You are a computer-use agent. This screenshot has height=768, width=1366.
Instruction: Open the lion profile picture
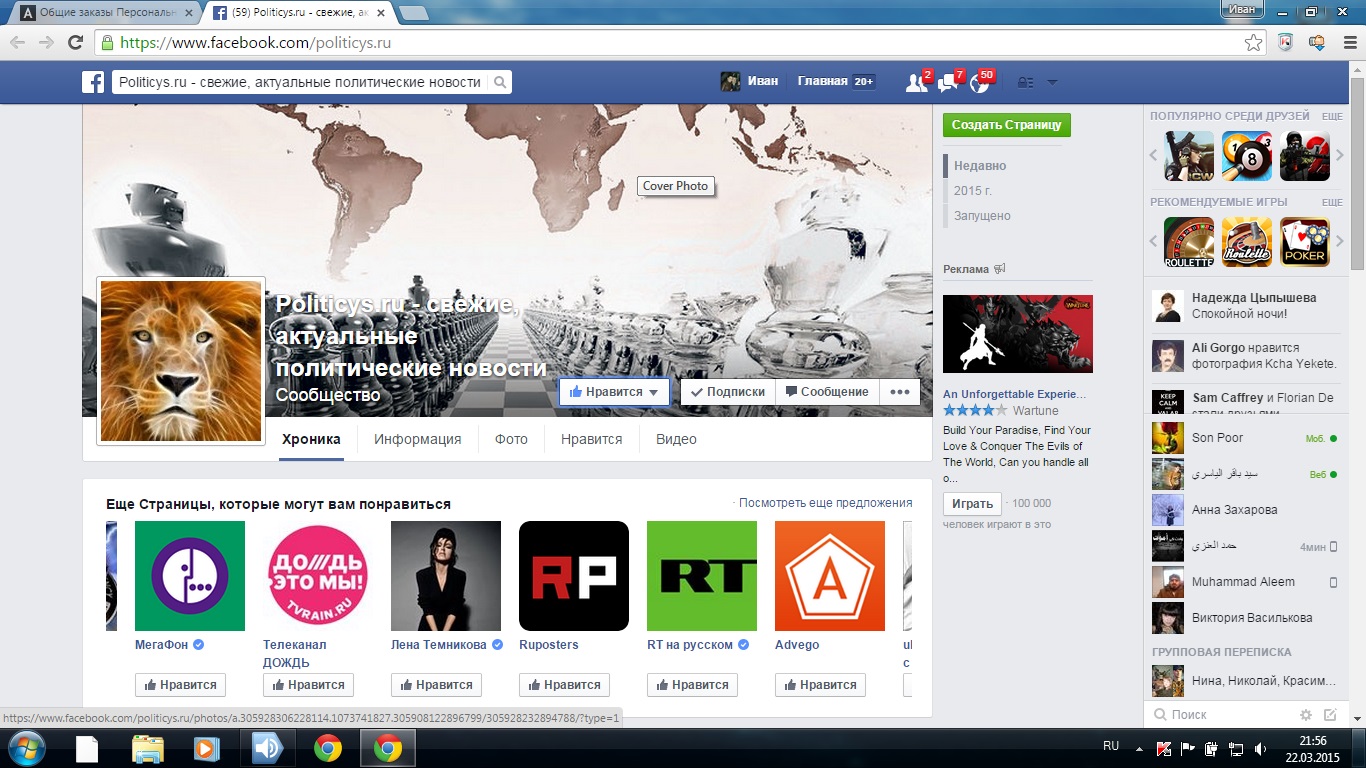[181, 361]
